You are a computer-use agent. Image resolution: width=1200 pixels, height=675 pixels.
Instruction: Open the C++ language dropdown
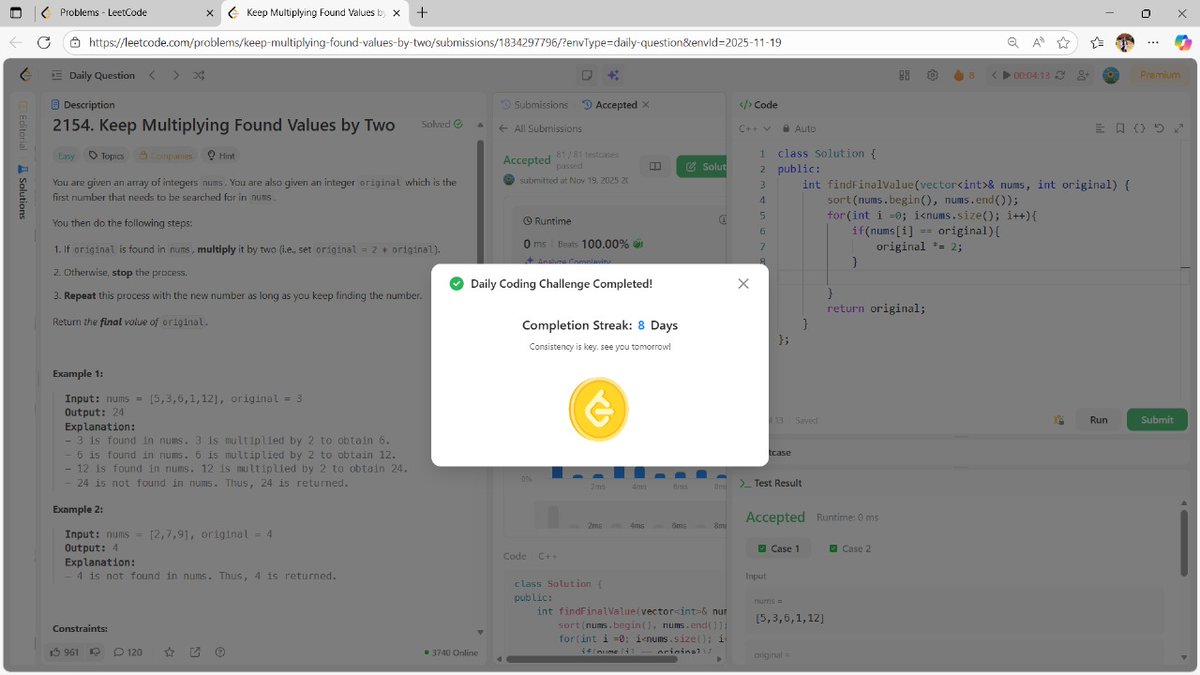point(755,128)
